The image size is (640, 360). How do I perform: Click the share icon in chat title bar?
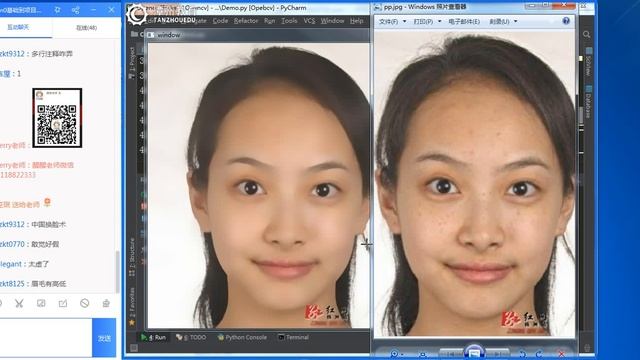coord(76,9)
